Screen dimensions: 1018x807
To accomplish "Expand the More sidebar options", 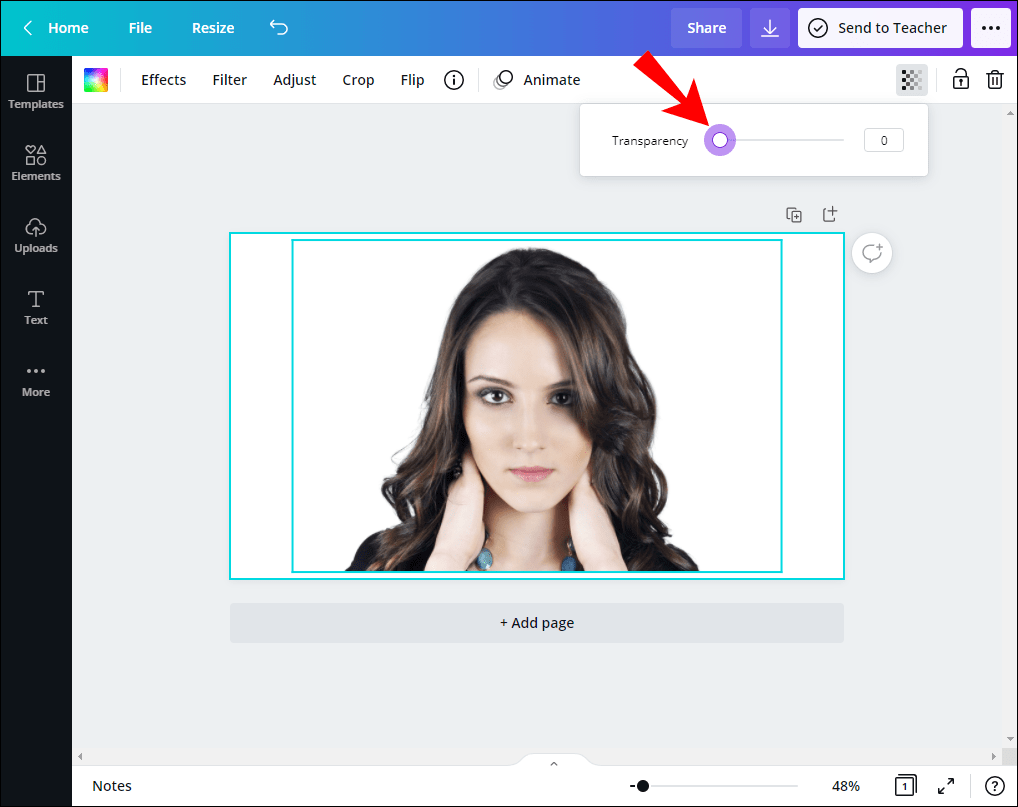I will pyautogui.click(x=36, y=379).
